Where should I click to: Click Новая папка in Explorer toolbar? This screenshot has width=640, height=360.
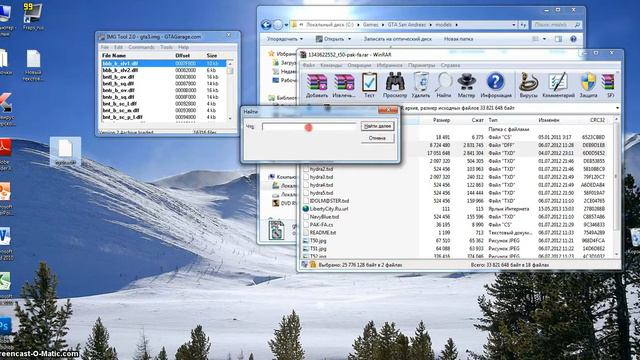pos(458,39)
